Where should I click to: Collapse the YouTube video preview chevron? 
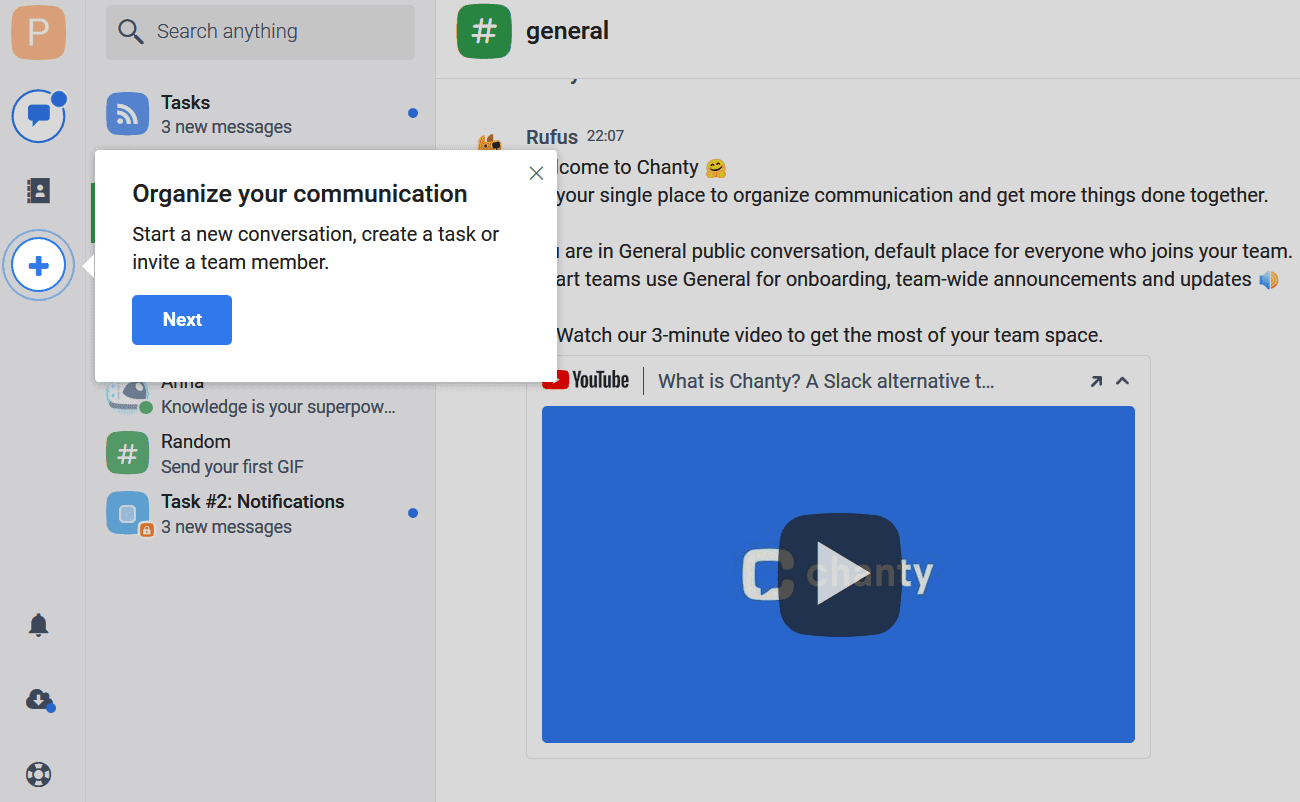click(x=1122, y=381)
